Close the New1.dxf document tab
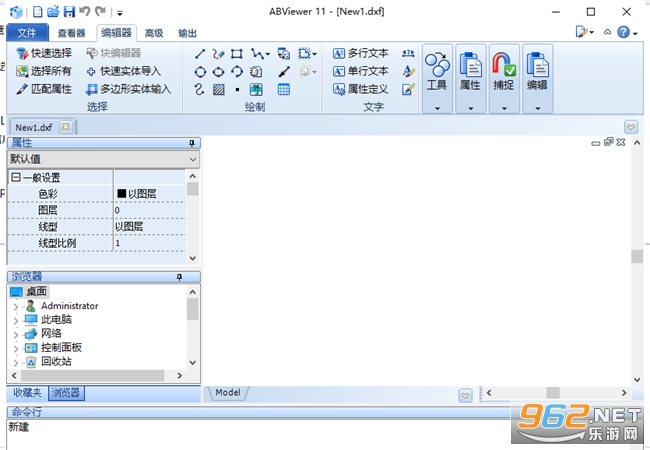Image resolution: width=650 pixels, height=450 pixels. [65, 126]
